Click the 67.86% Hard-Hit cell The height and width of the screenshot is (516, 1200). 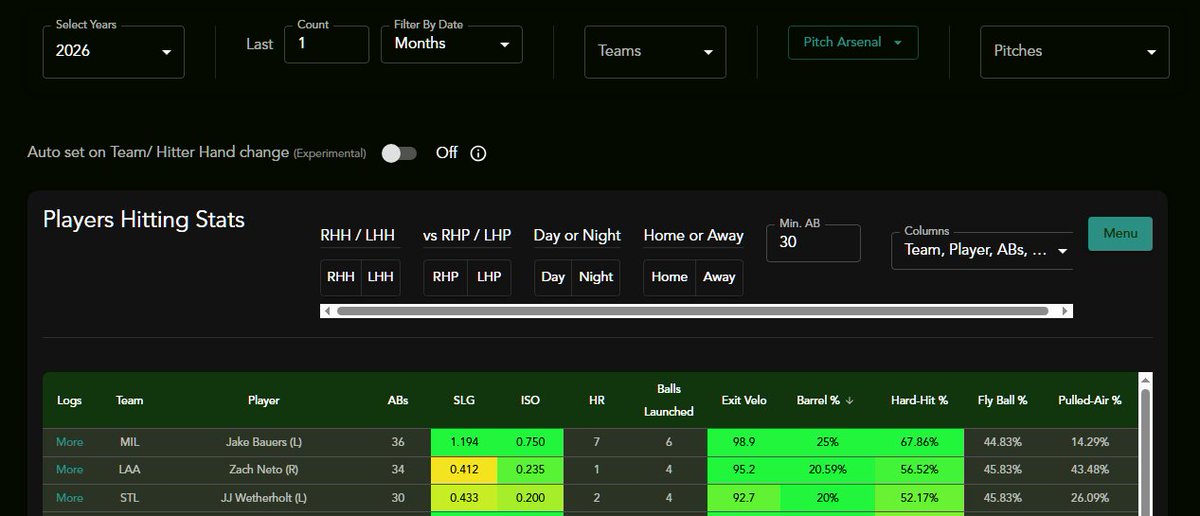pos(919,442)
